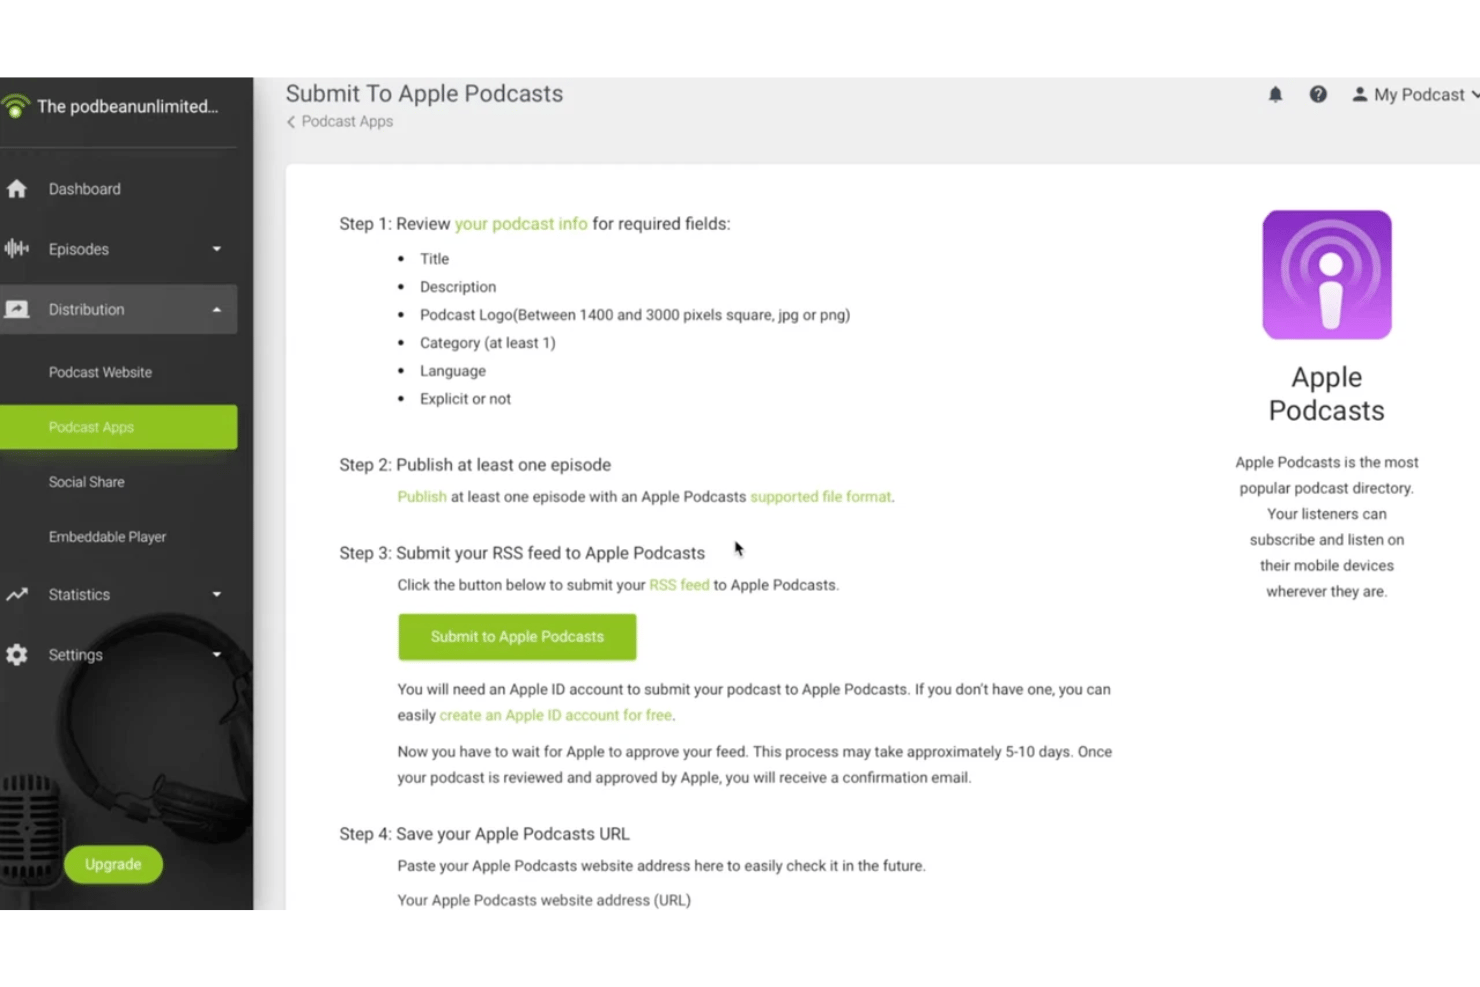Screen dimensions: 1480x987
Task: Click the Apple Podcasts purple logo
Action: (1326, 275)
